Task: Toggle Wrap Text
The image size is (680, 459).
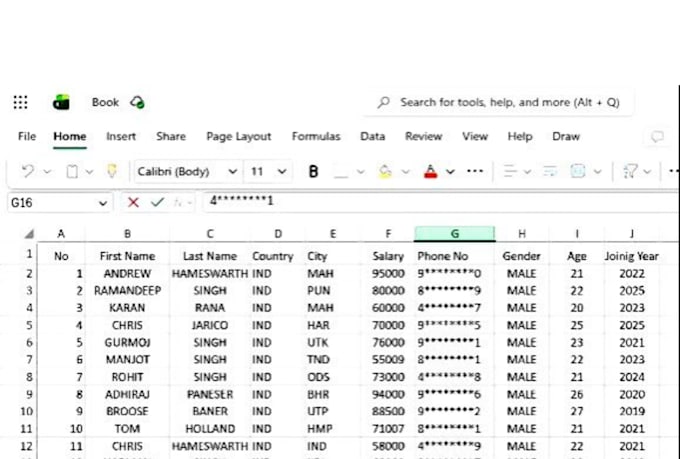Action: pyautogui.click(x=550, y=171)
